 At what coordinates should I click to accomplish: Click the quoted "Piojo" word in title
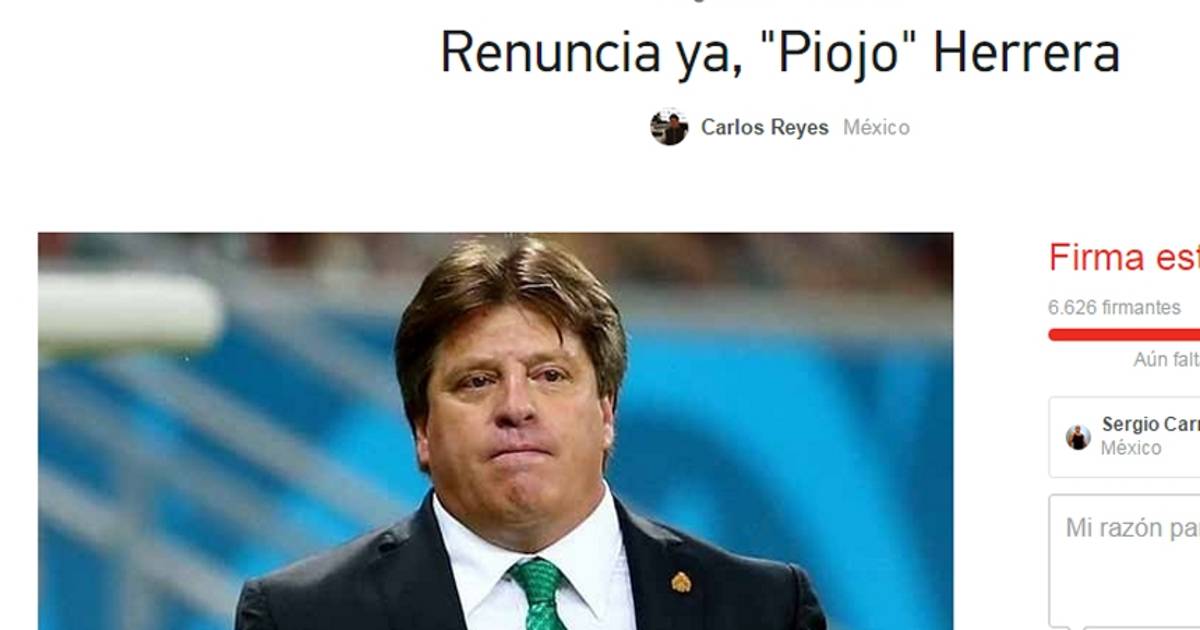[836, 54]
